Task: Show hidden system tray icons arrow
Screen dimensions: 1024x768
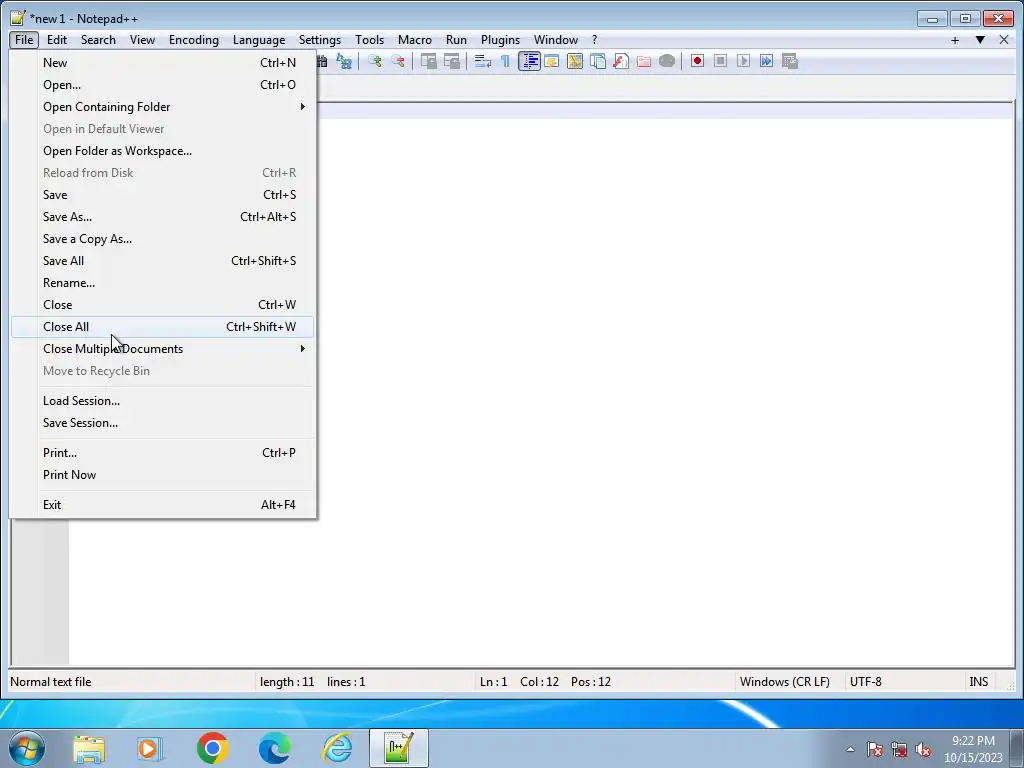Action: click(x=850, y=749)
